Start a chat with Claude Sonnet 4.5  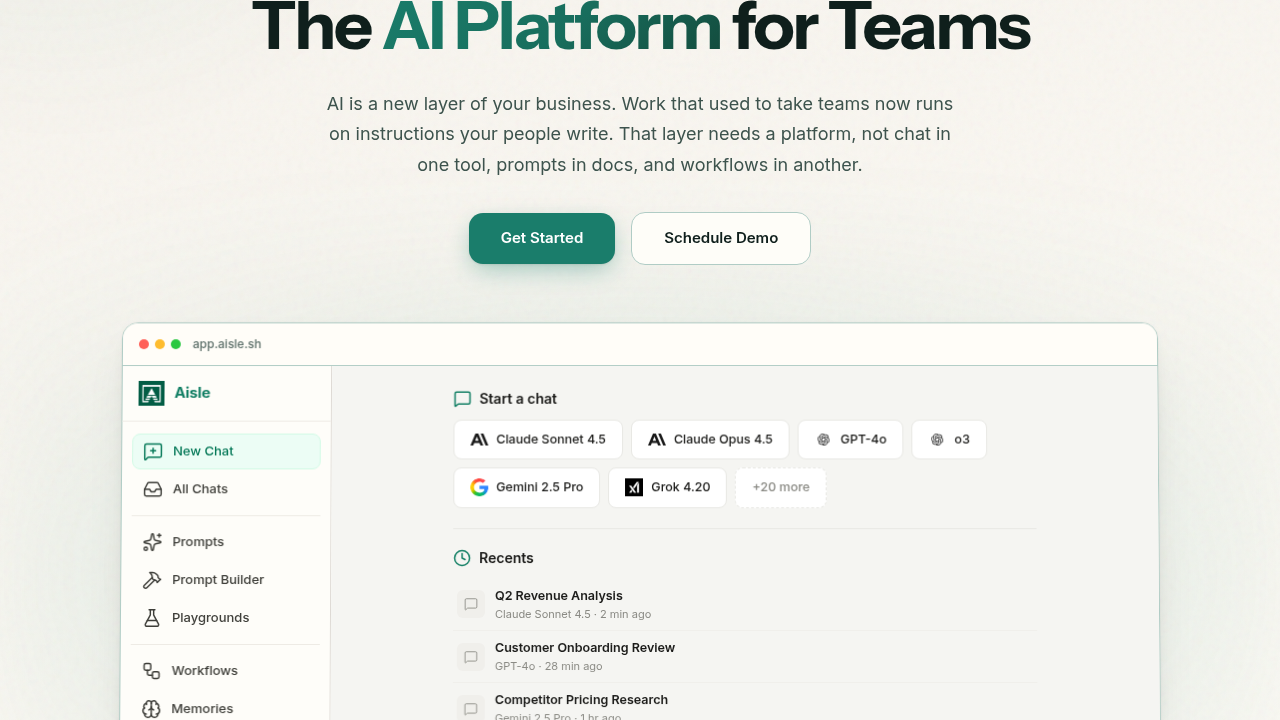[538, 439]
